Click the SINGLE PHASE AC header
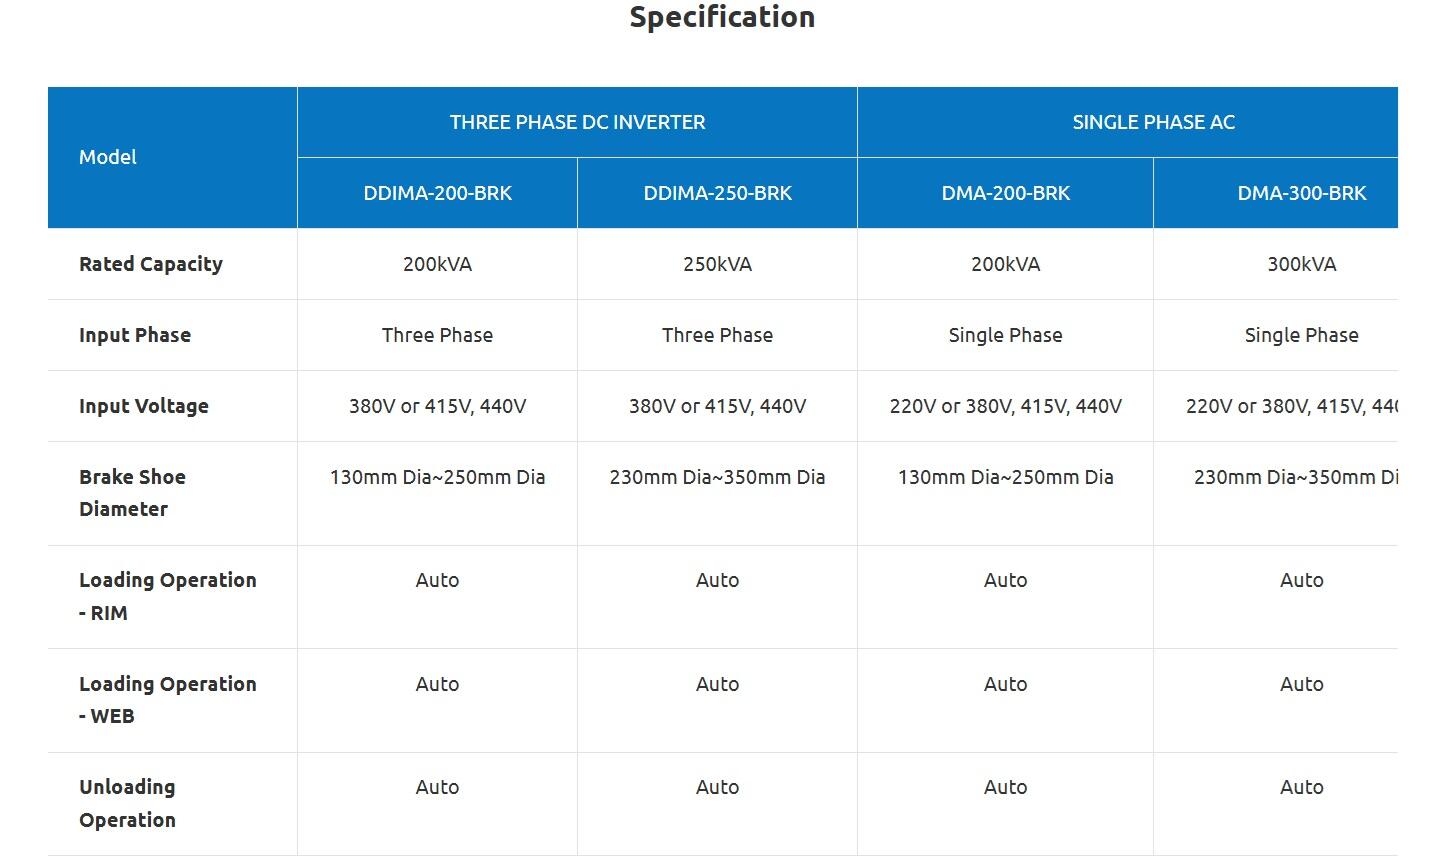The width and height of the screenshot is (1442, 860). 1153,122
